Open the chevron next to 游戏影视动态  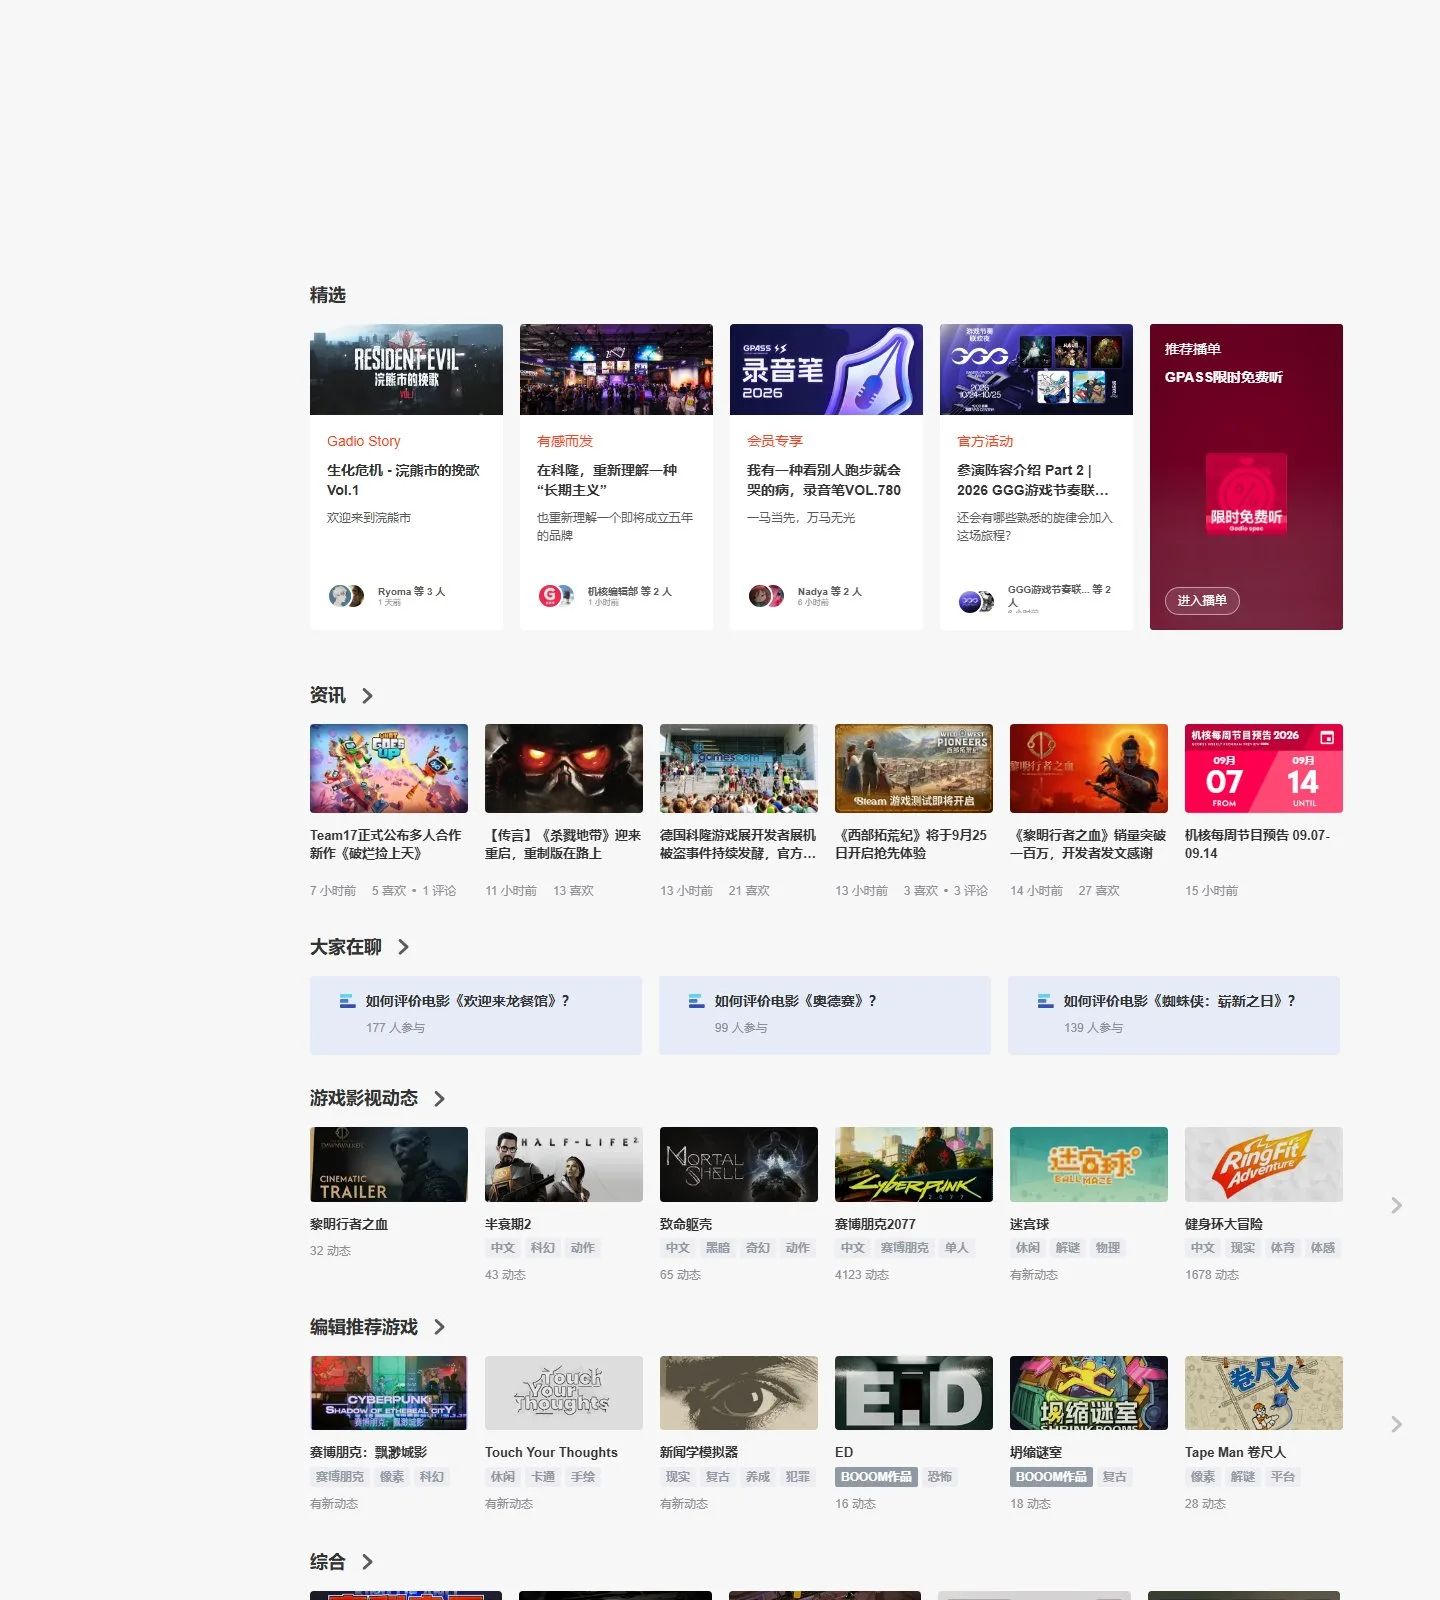[439, 1099]
